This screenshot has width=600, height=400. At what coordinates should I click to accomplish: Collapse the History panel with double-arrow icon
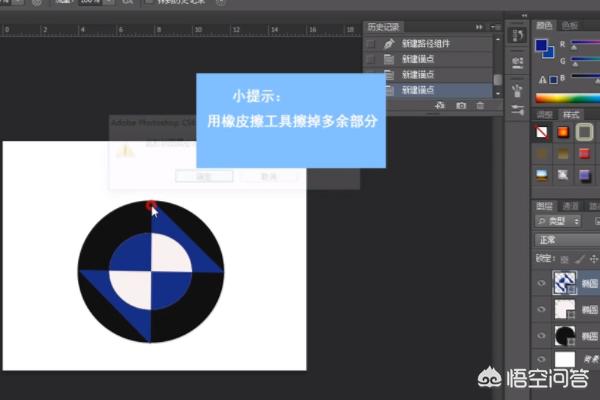479,27
